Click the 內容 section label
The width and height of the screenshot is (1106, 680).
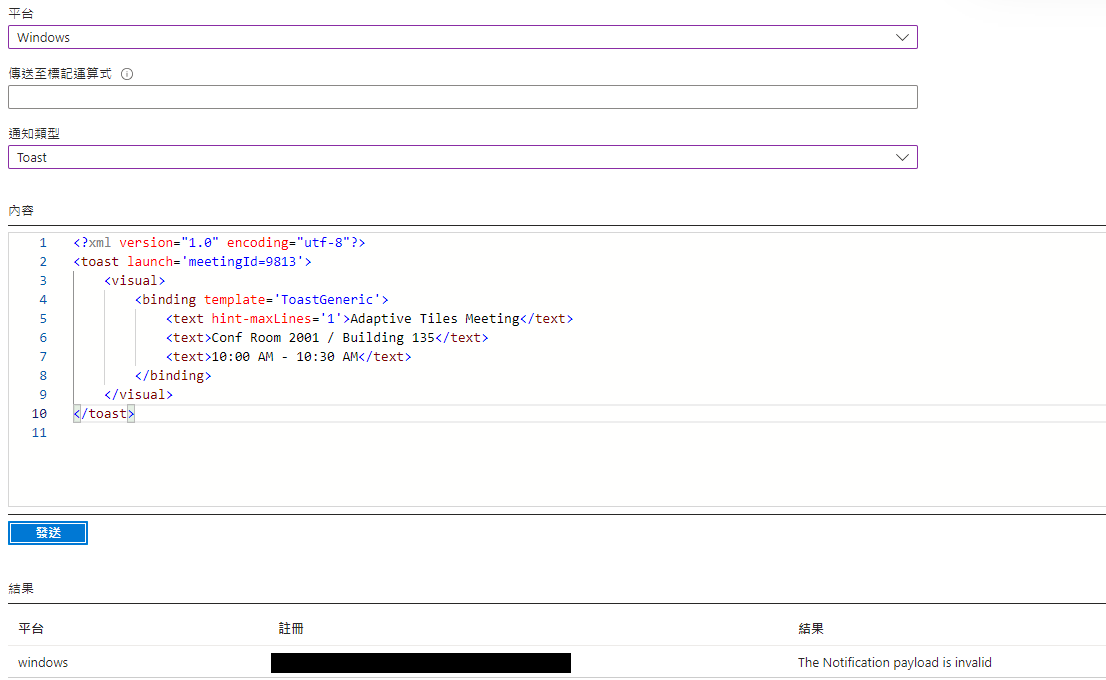[x=21, y=211]
